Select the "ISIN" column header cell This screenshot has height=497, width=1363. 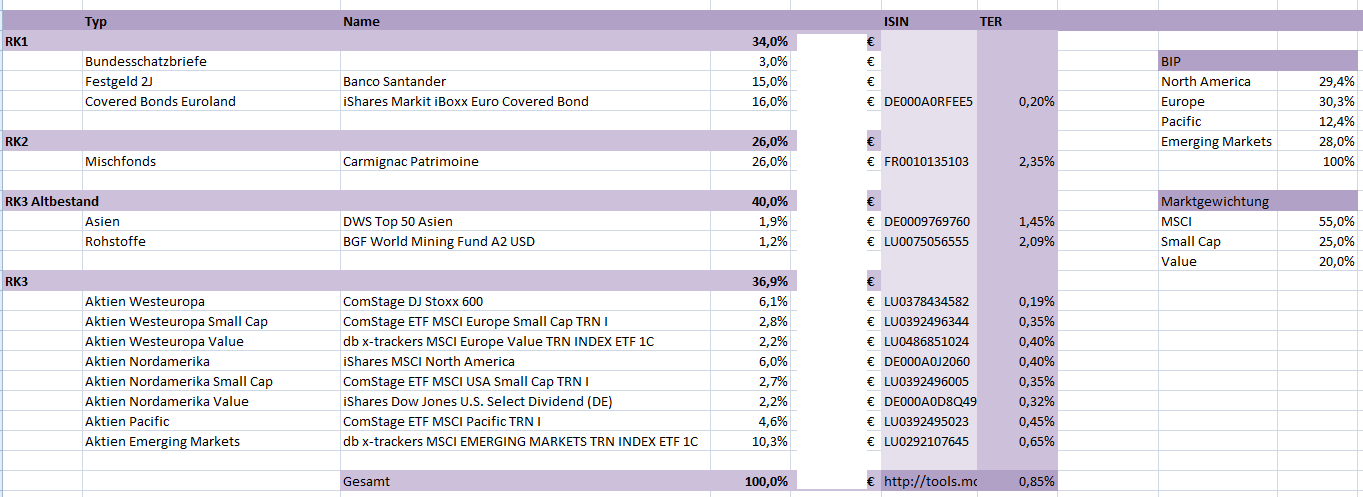pos(897,21)
